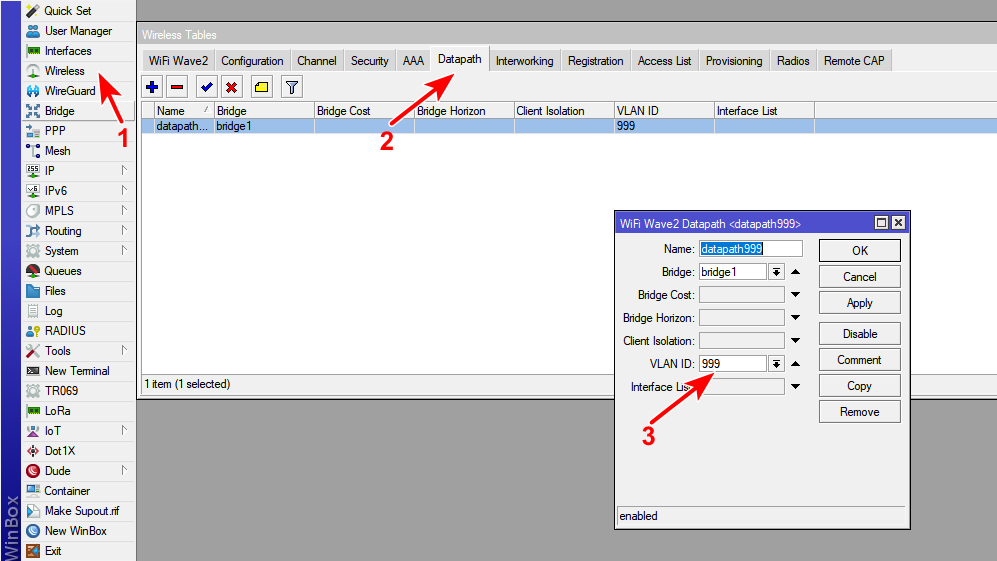This screenshot has height=561, width=997.
Task: Open the Mesh menu
Action: point(79,151)
